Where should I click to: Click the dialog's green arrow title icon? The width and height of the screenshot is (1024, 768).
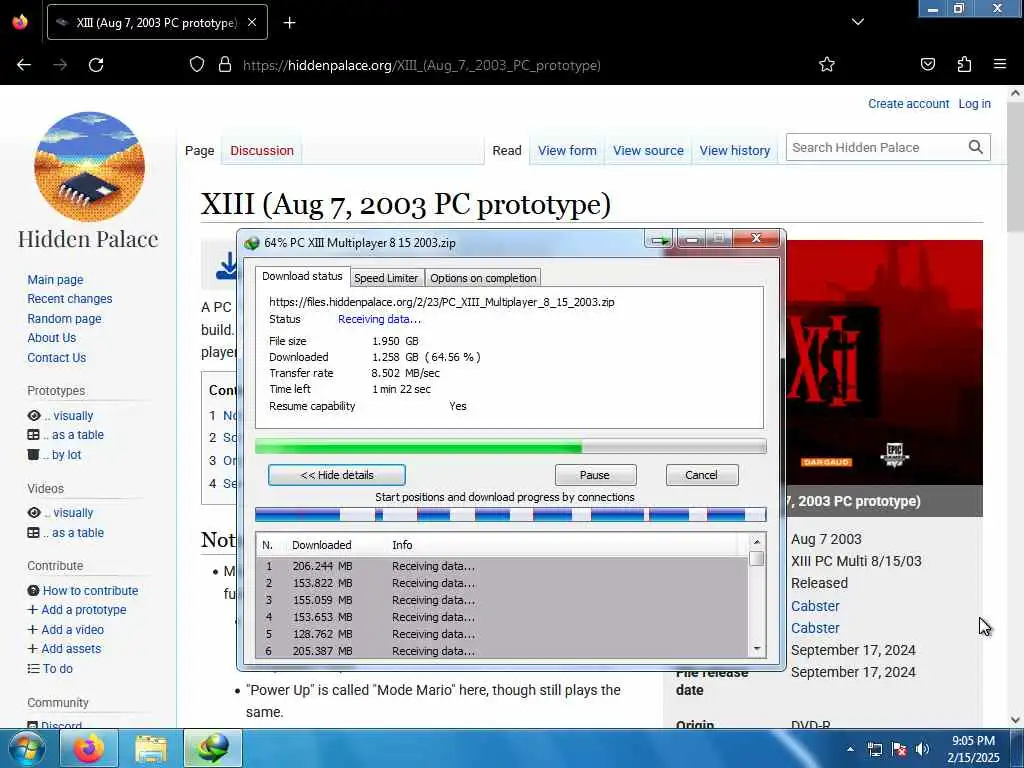click(x=659, y=240)
